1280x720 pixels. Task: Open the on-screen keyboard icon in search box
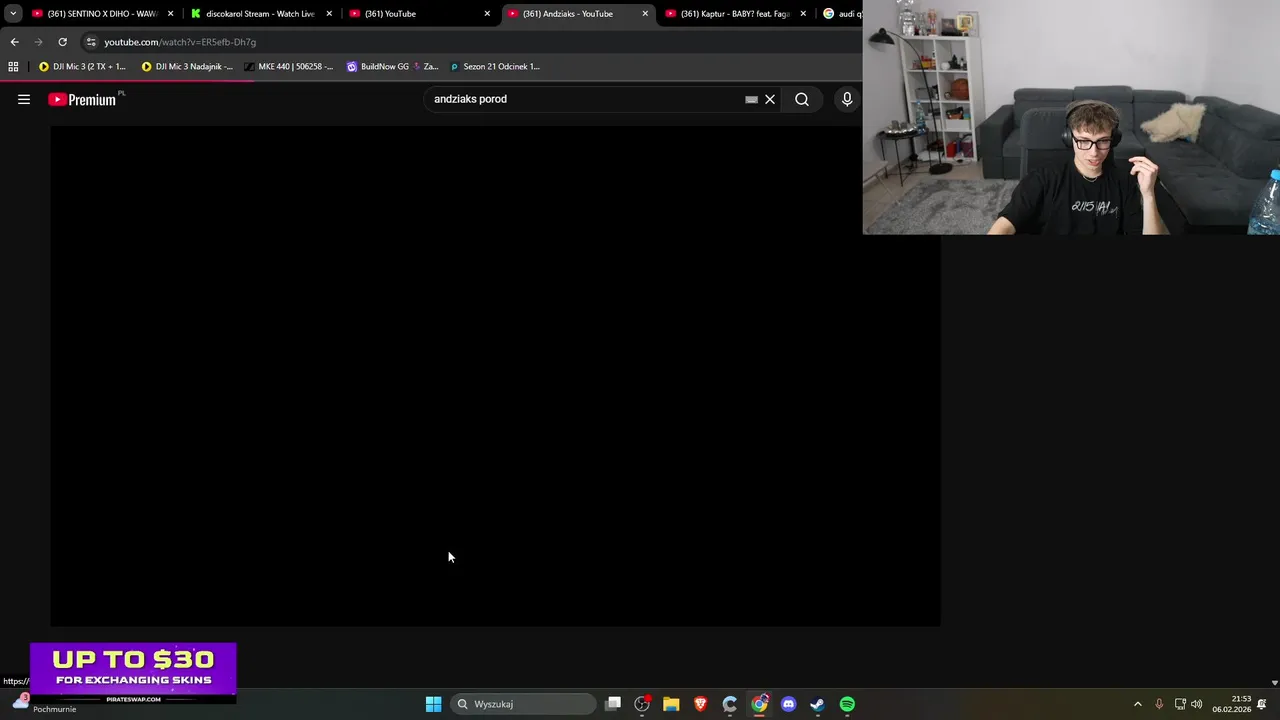point(751,99)
